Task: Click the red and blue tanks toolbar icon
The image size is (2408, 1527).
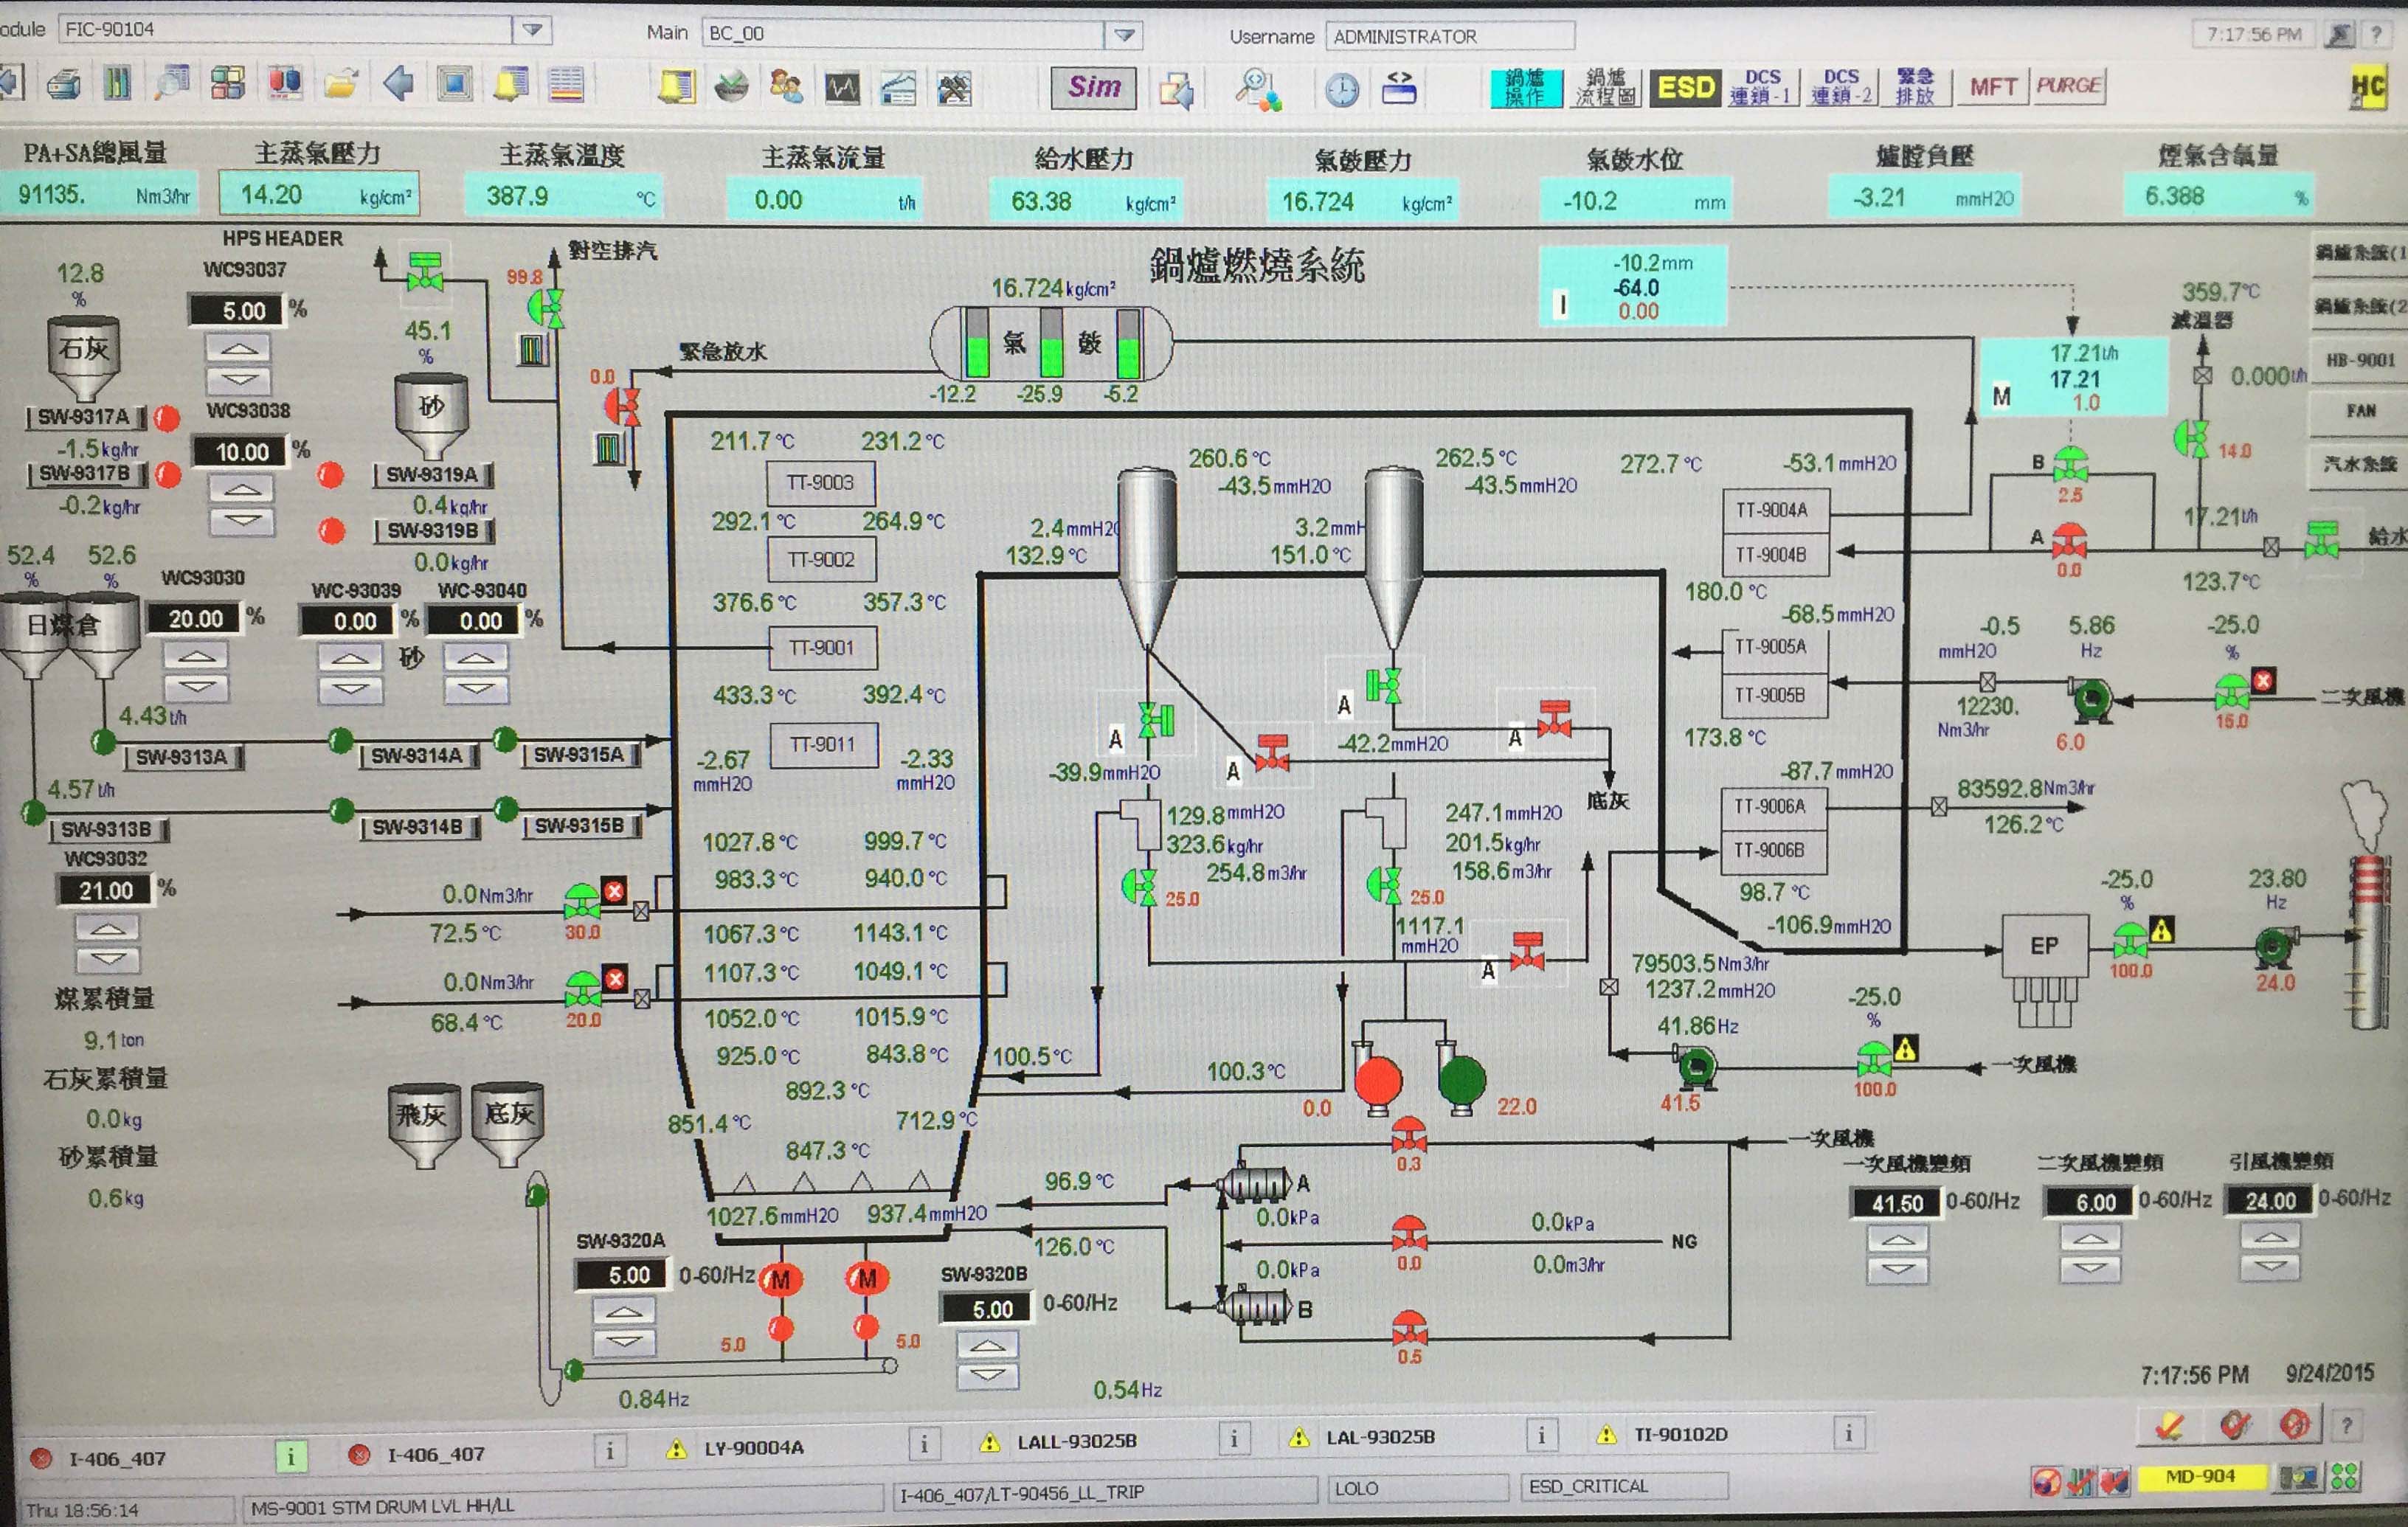Action: click(285, 83)
